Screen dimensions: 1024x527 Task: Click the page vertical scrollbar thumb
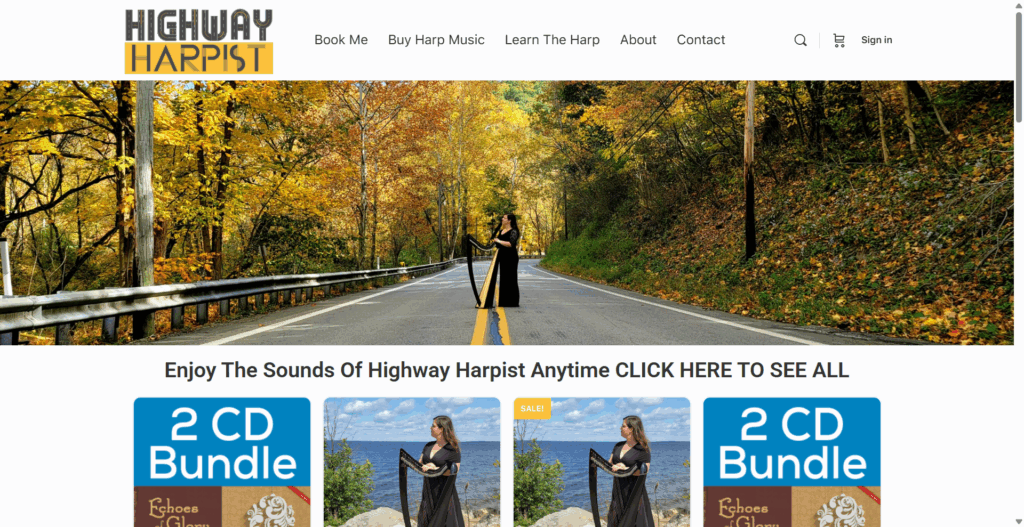click(1019, 63)
